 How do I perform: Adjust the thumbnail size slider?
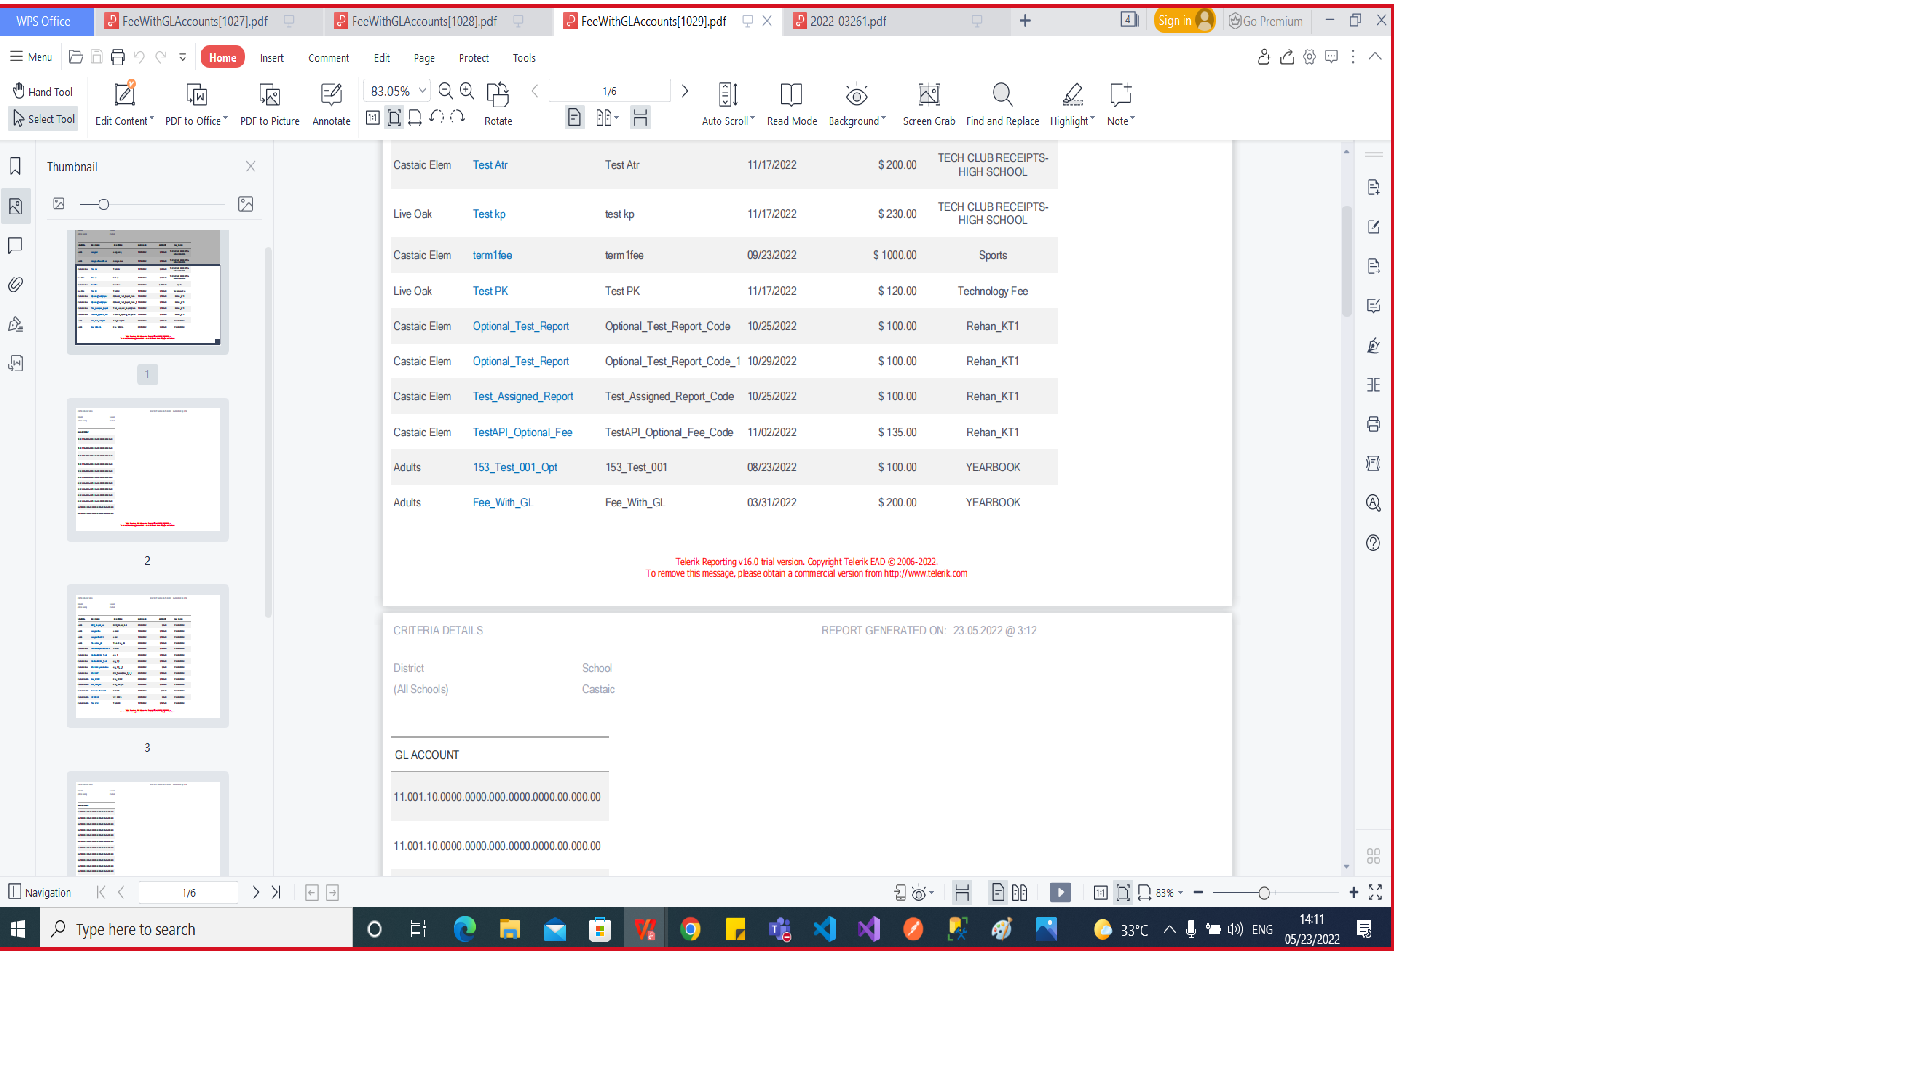[103, 204]
